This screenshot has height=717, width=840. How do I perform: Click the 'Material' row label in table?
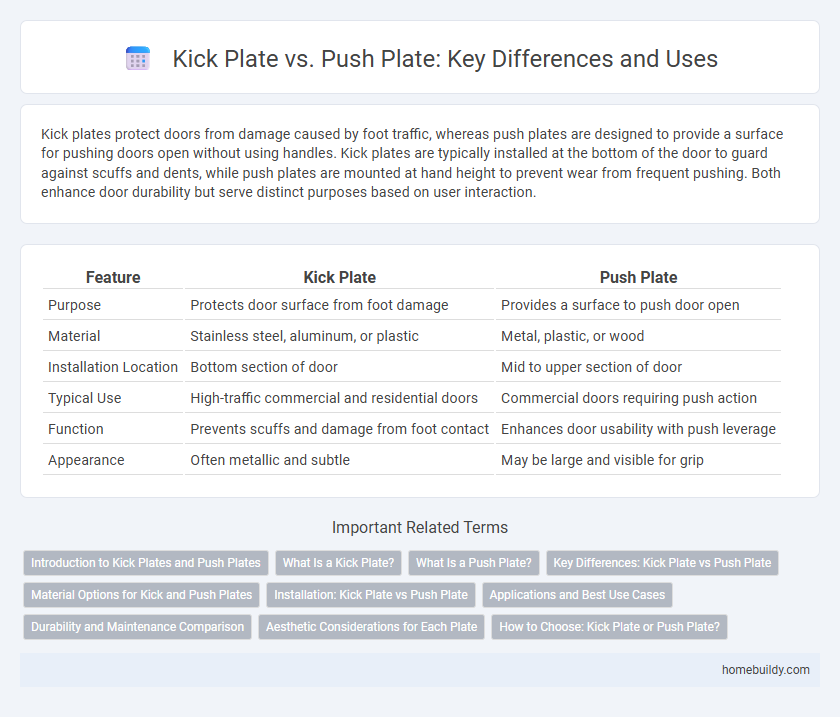click(x=74, y=336)
